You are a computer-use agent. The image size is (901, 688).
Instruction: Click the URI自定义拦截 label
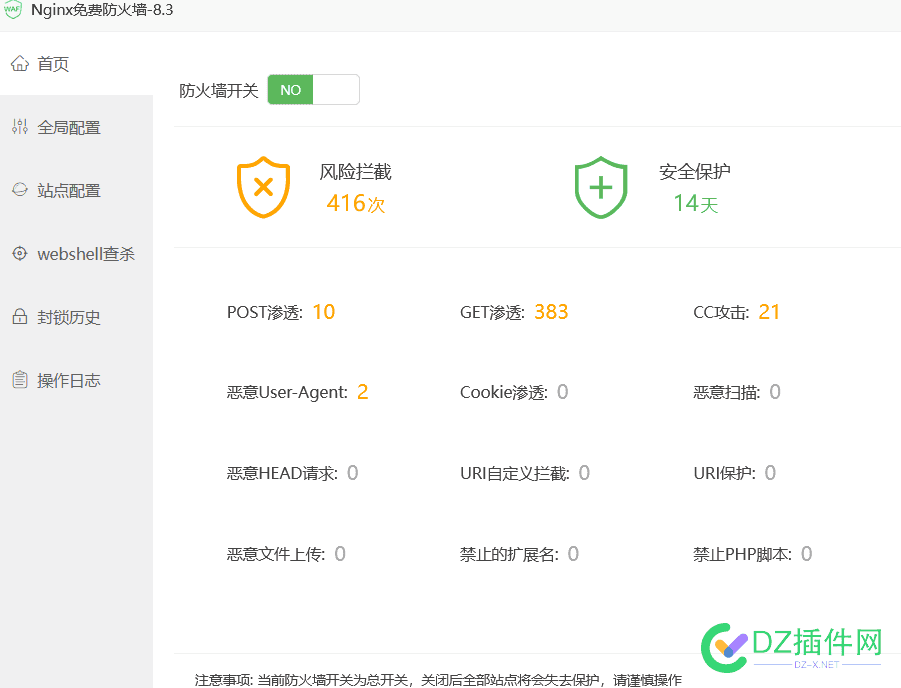pyautogui.click(x=515, y=474)
